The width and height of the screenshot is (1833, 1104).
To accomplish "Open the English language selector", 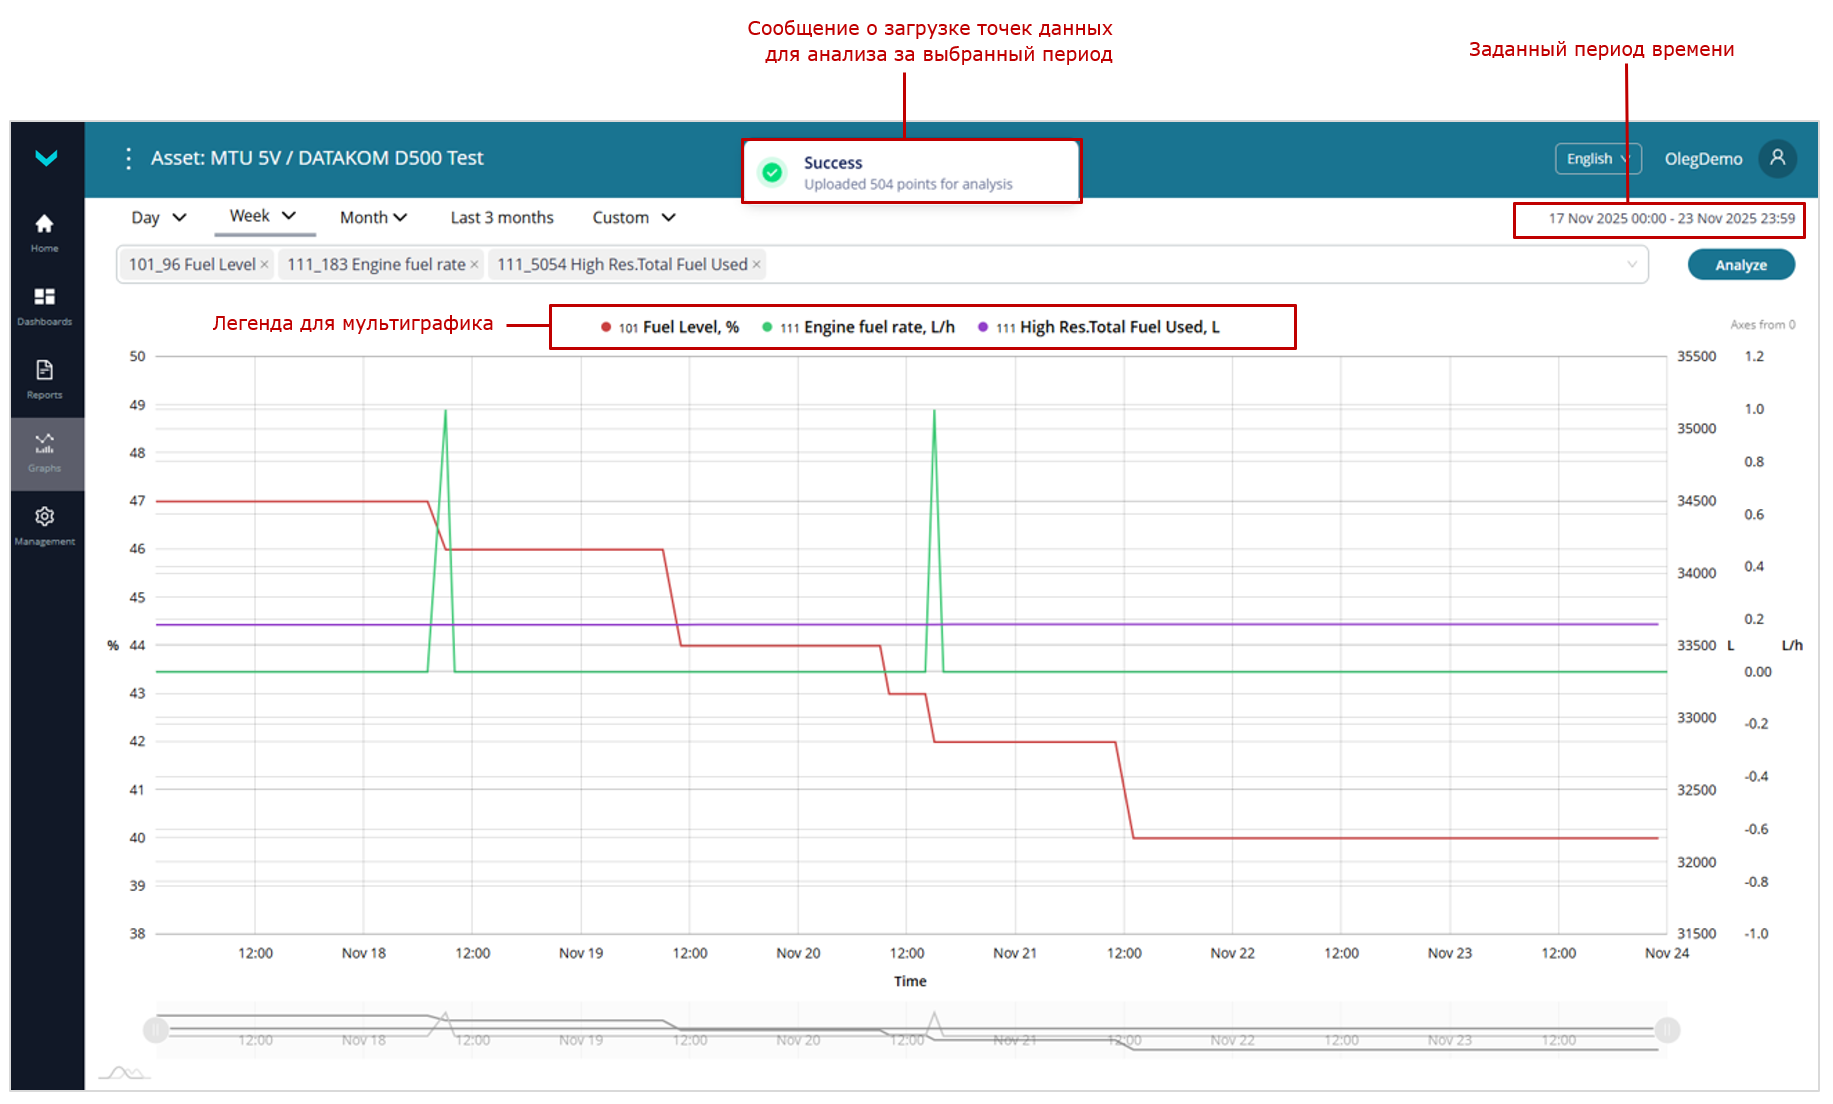I will click(x=1597, y=159).
